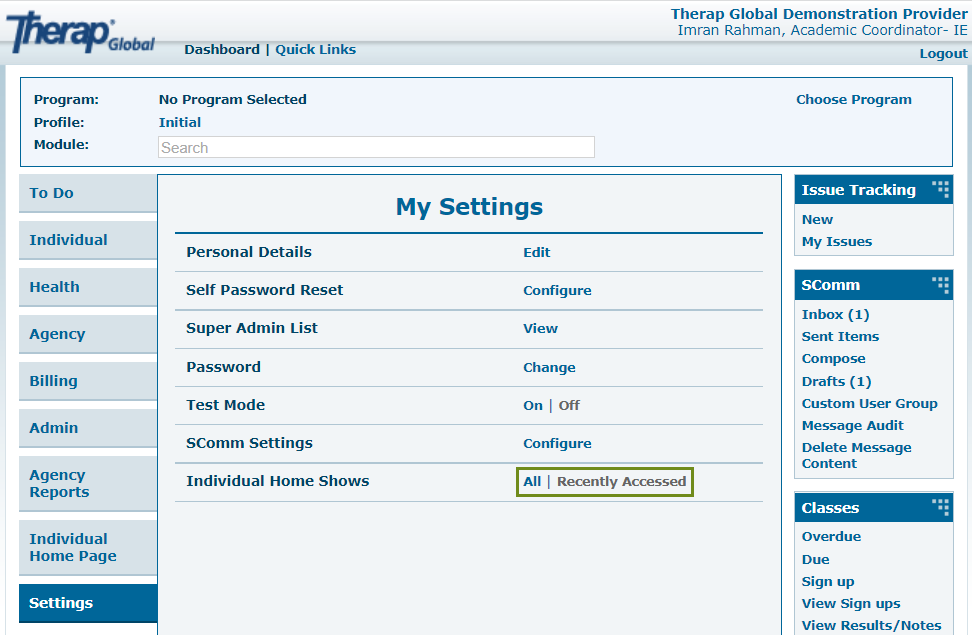Click Delete Message Content
This screenshot has width=972, height=635.
click(x=857, y=456)
